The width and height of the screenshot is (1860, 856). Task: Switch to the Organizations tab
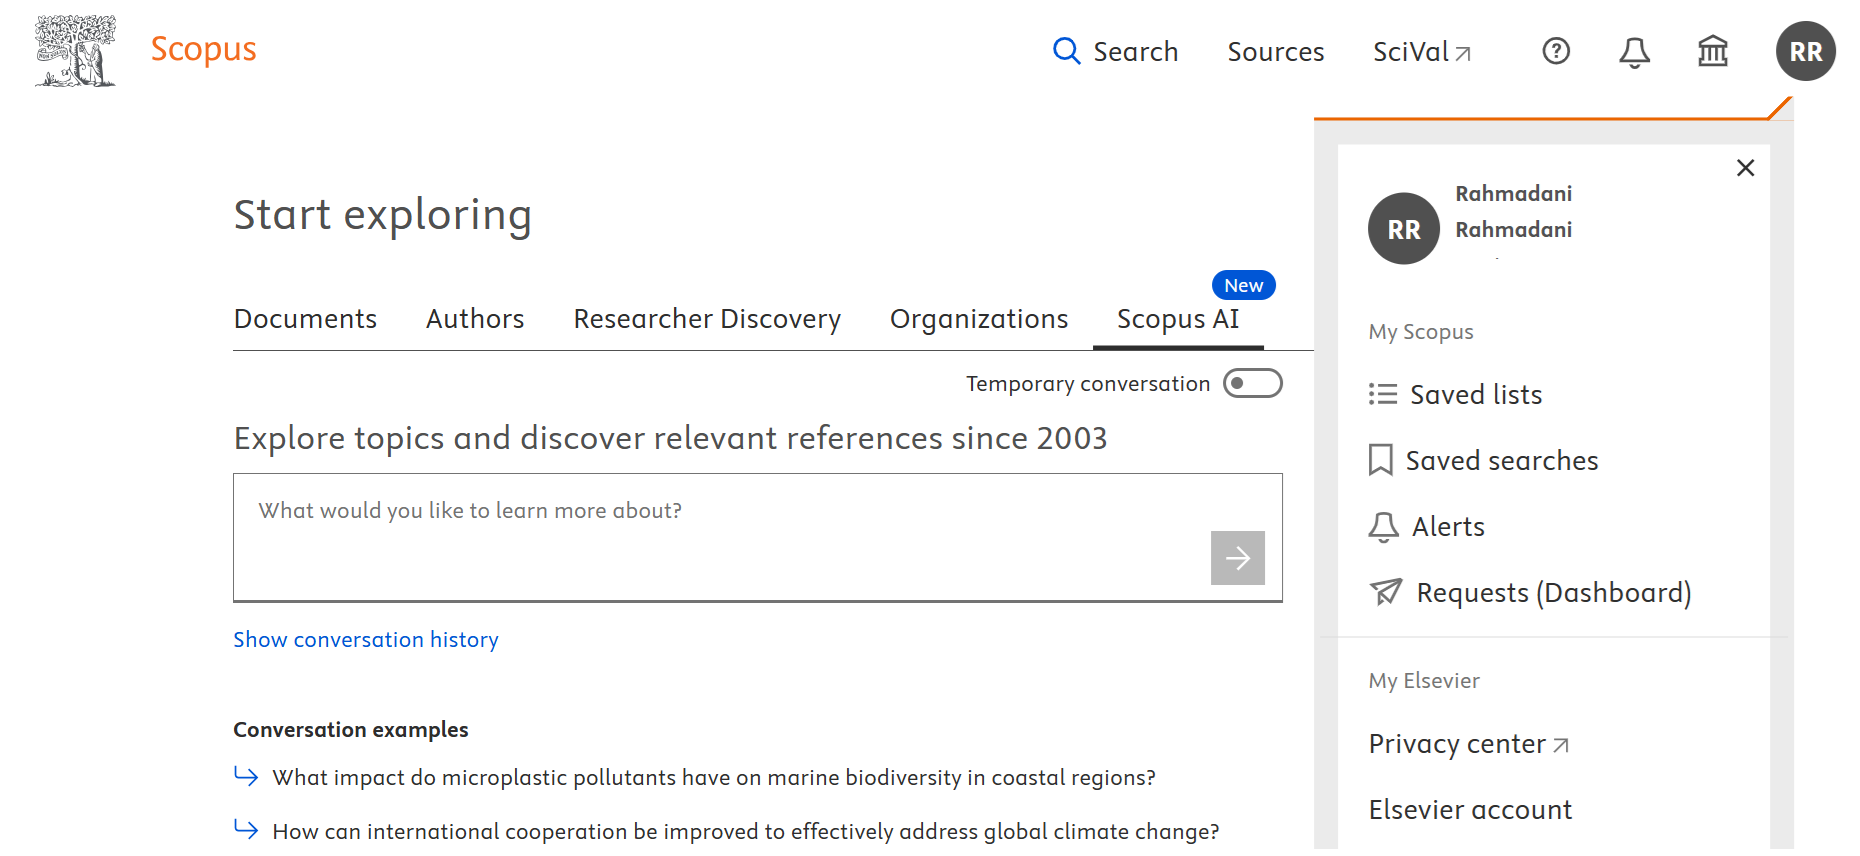tap(979, 319)
